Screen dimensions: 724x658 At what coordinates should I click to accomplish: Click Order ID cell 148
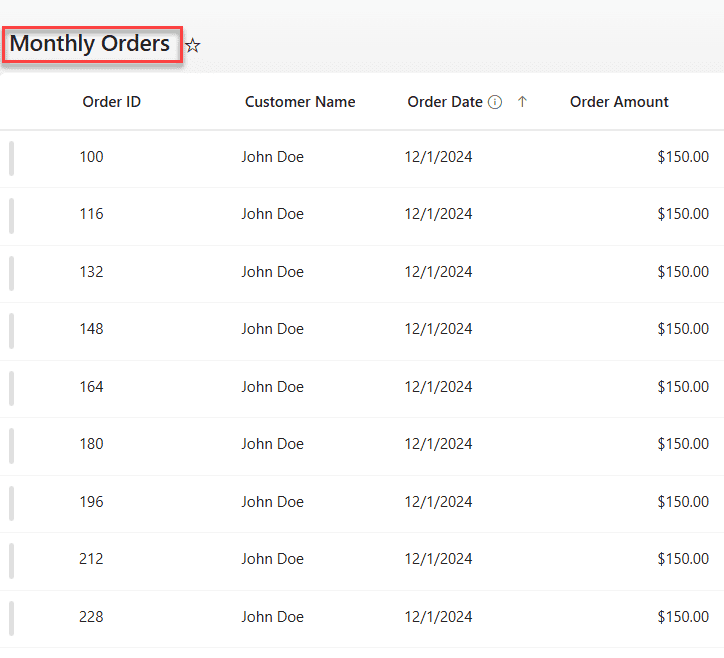(x=91, y=329)
